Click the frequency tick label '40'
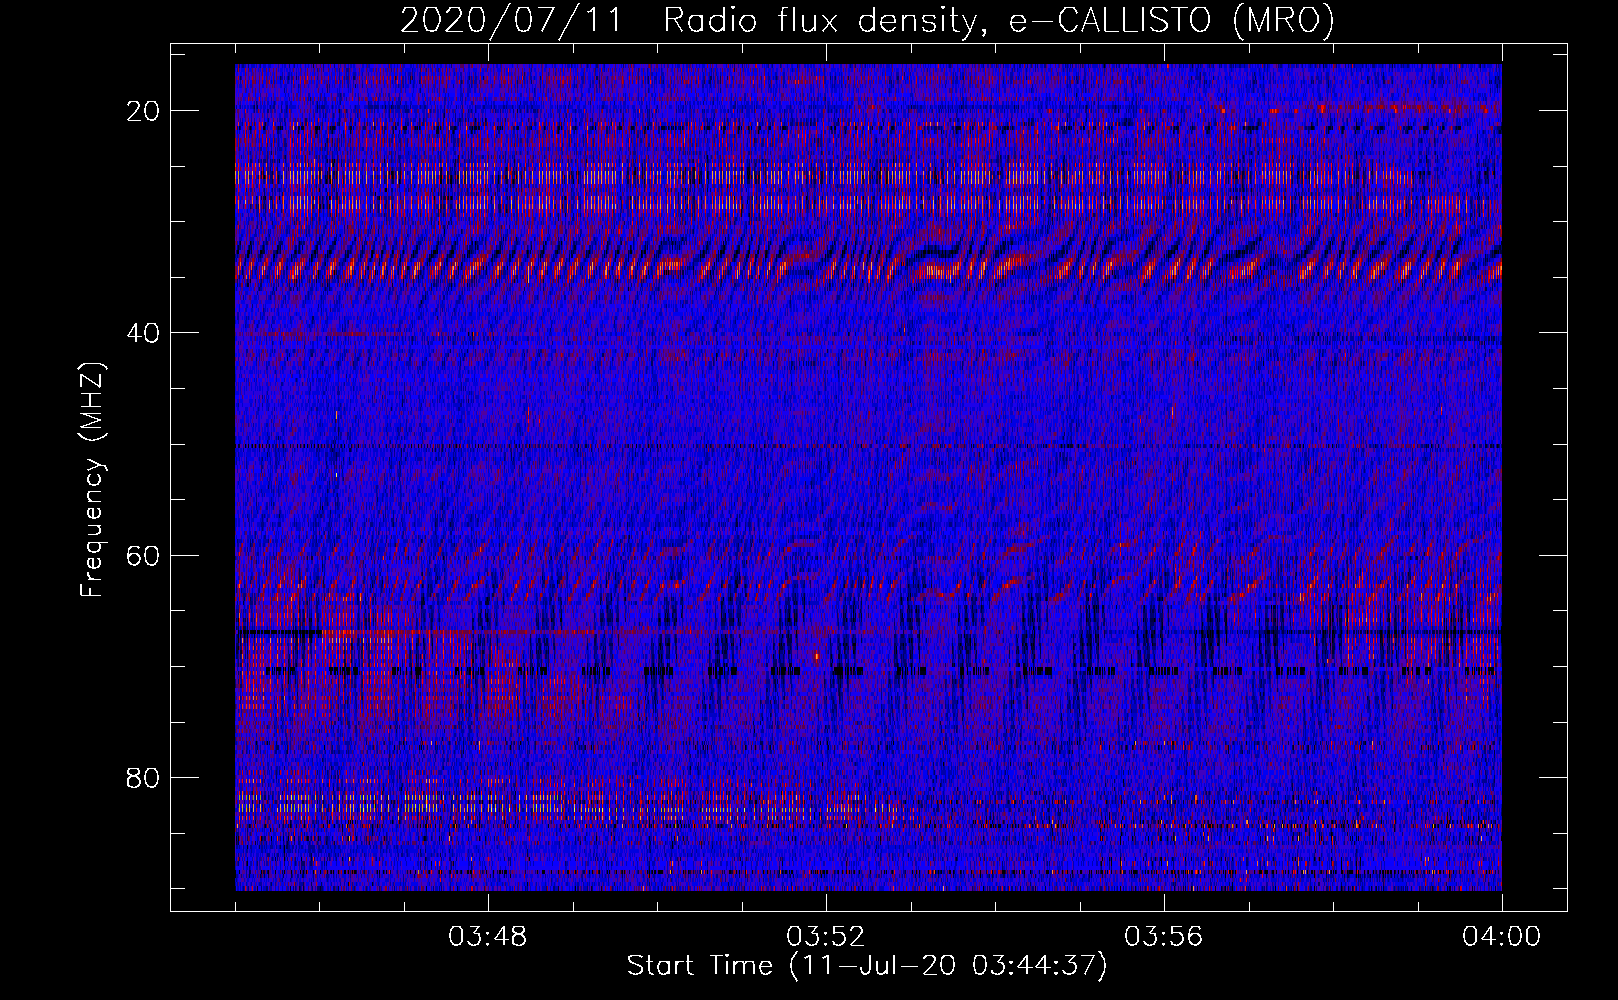The width and height of the screenshot is (1618, 1000). point(143,333)
